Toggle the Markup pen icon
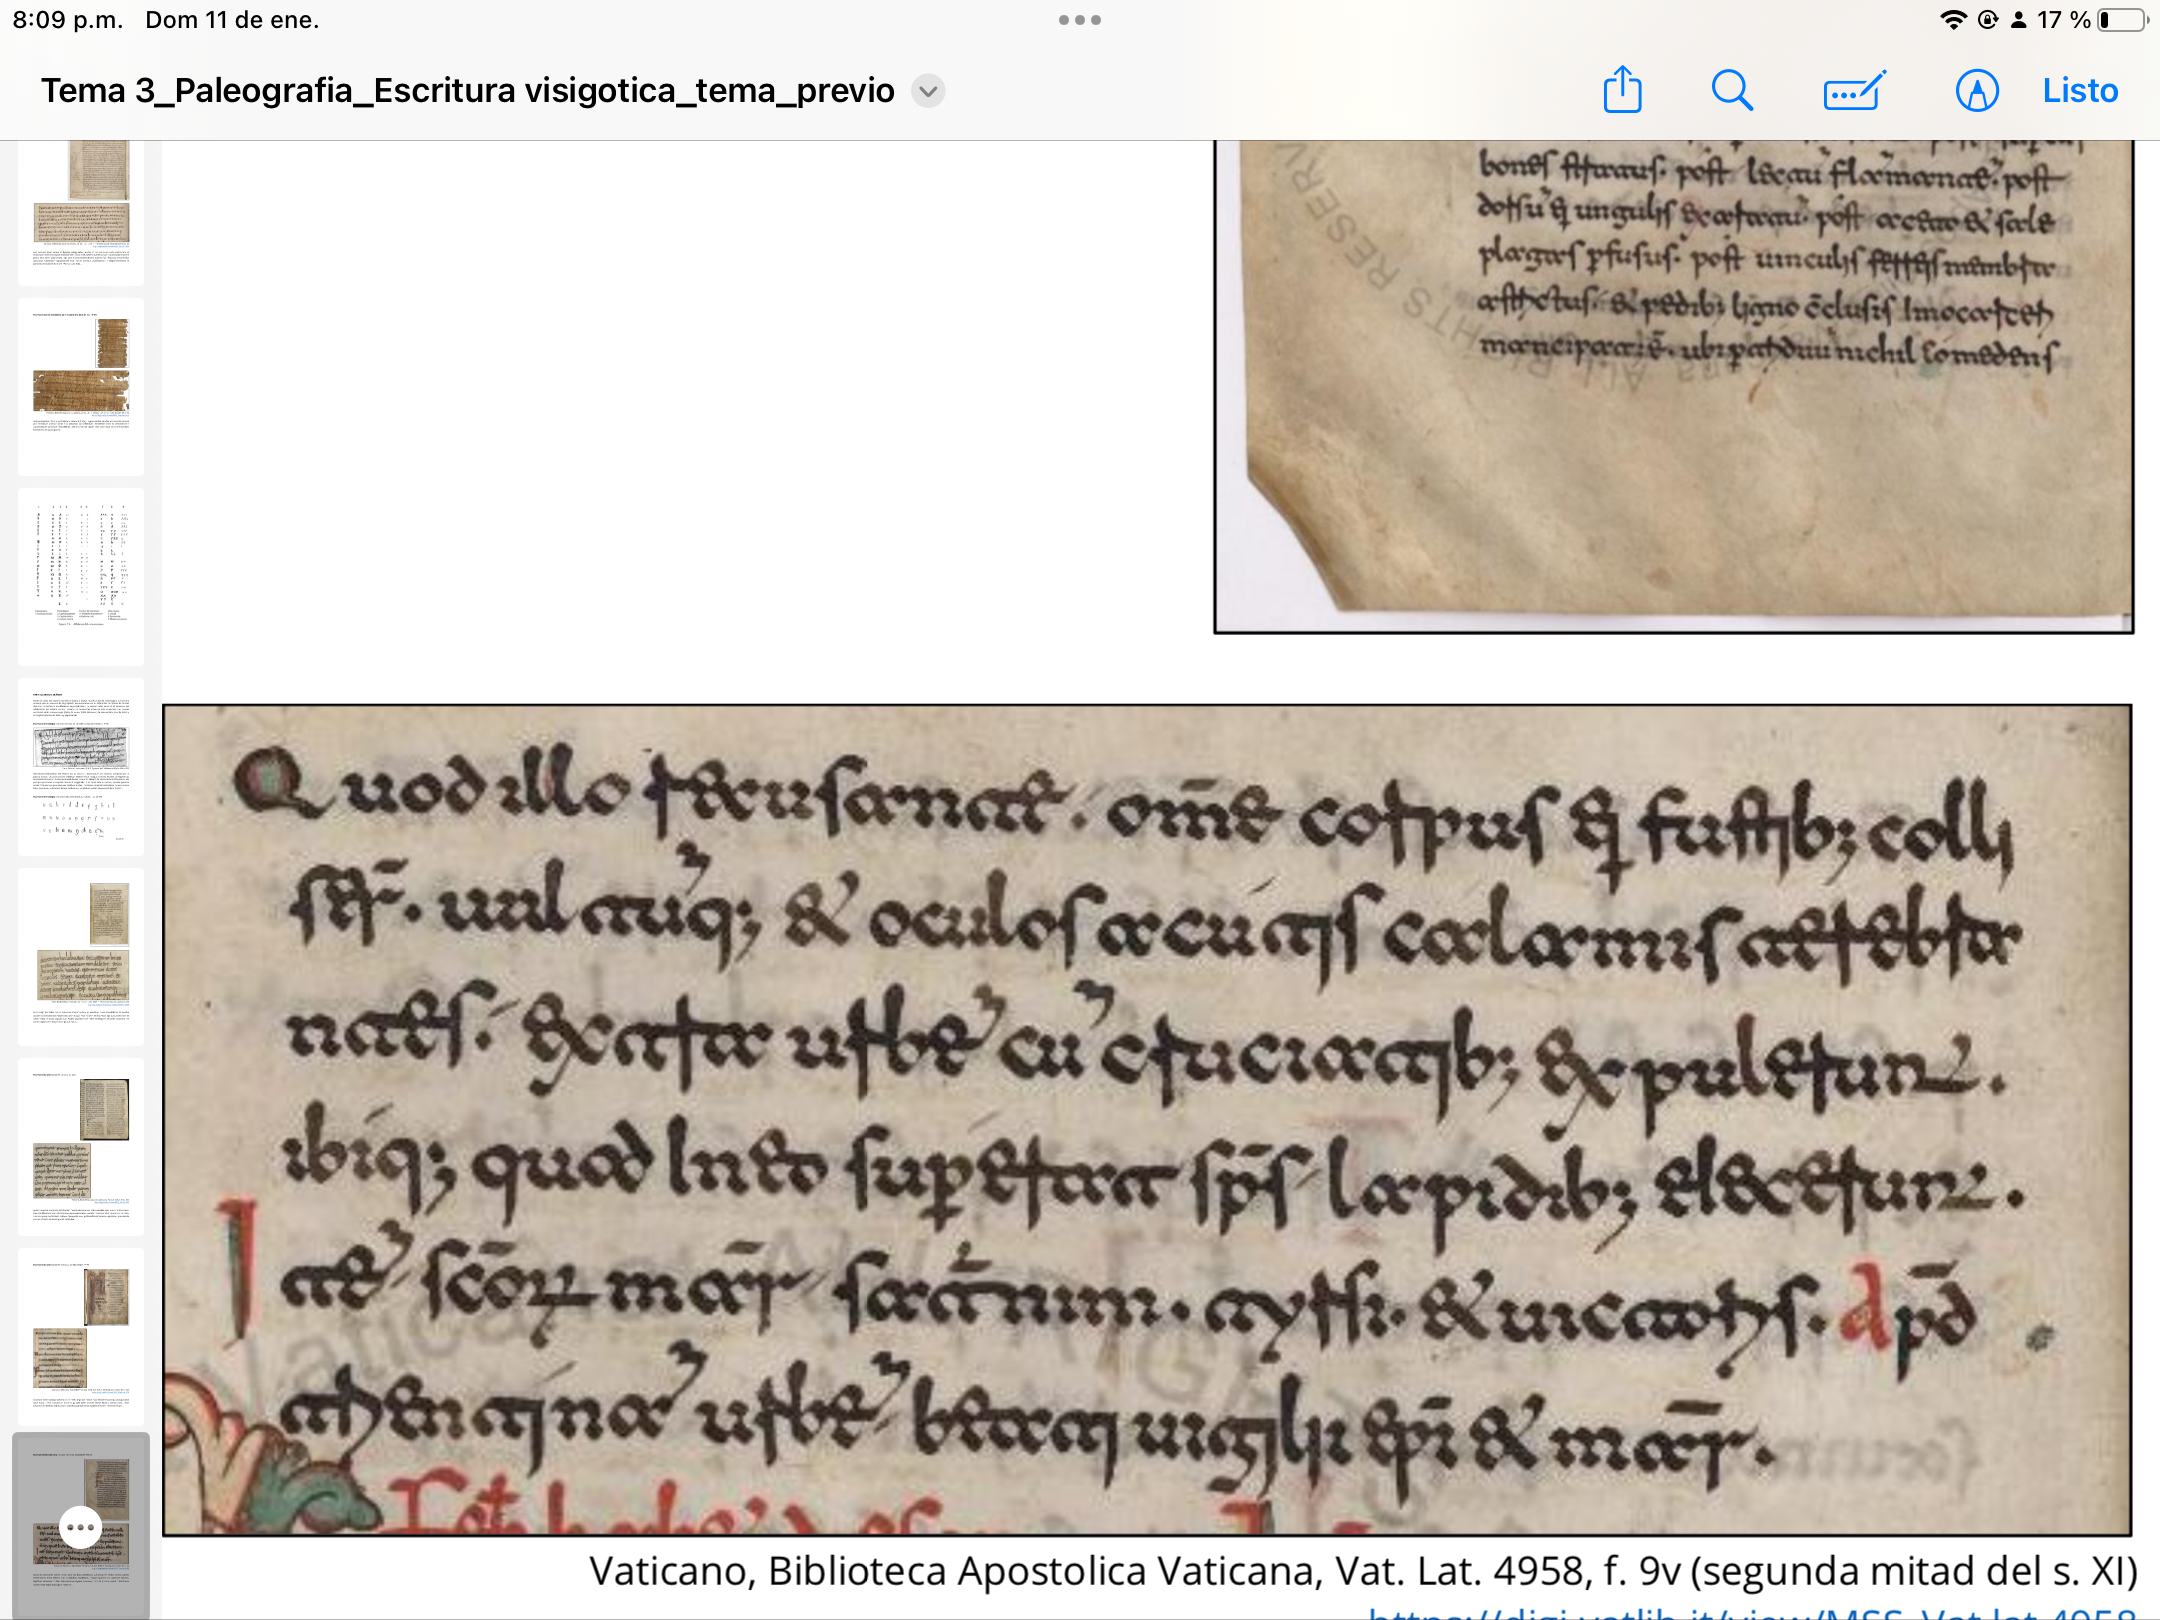2160x1620 pixels. pyautogui.click(x=1976, y=90)
